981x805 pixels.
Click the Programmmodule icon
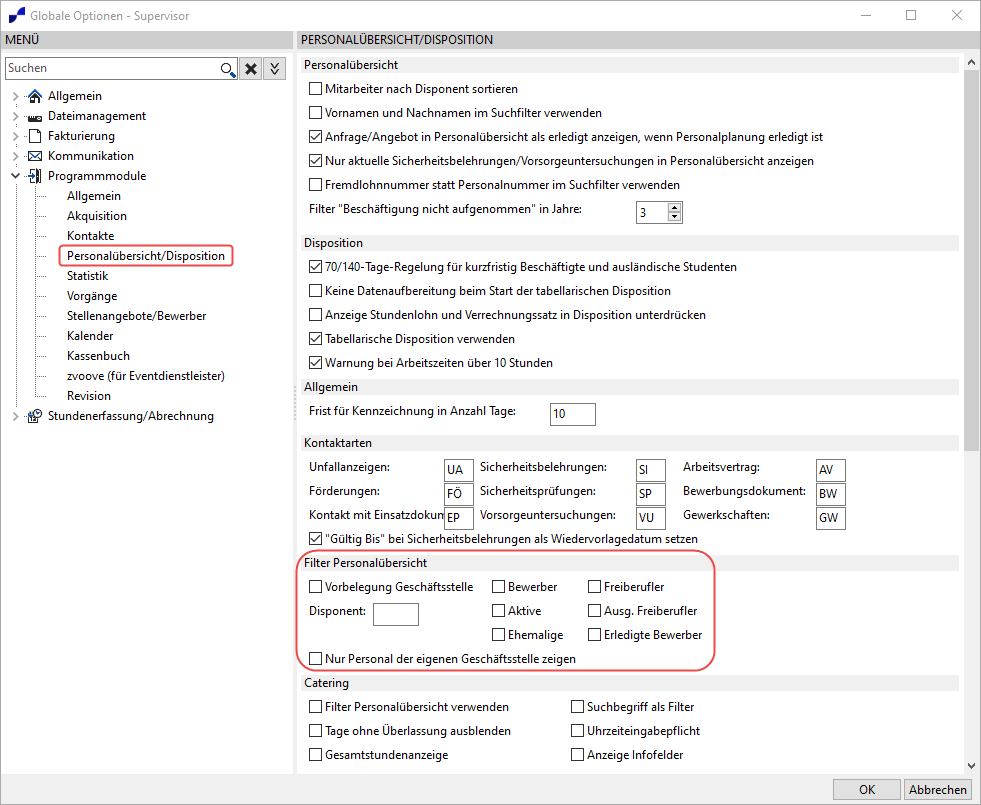pos(36,176)
